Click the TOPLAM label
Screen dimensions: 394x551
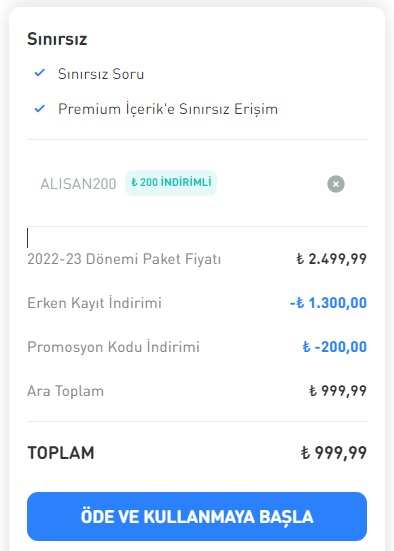pos(61,453)
